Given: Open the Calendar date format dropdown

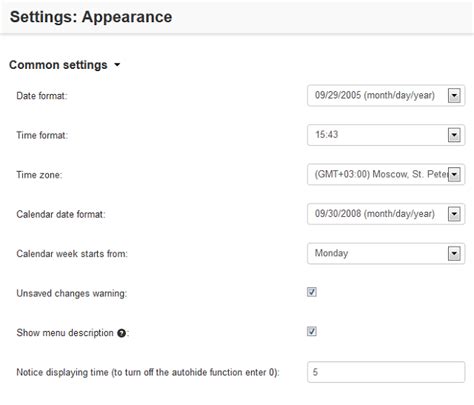Looking at the screenshot, I should (386, 214).
